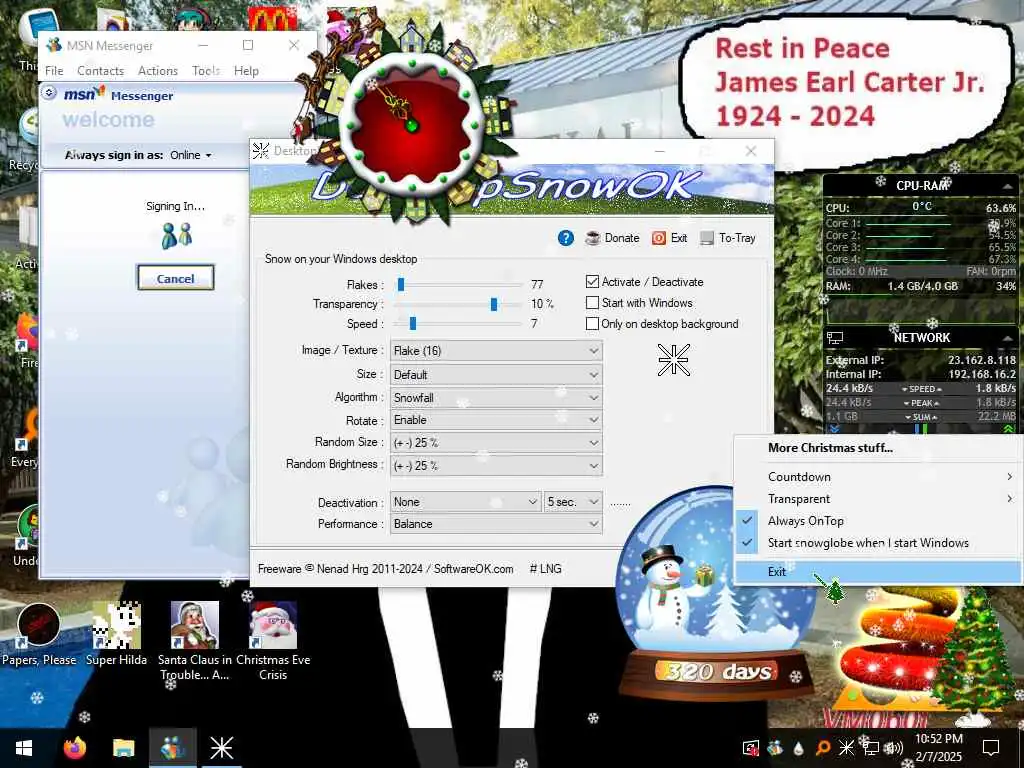Click the Papers, Please desktop icon
The width and height of the screenshot is (1024, 768).
39,633
